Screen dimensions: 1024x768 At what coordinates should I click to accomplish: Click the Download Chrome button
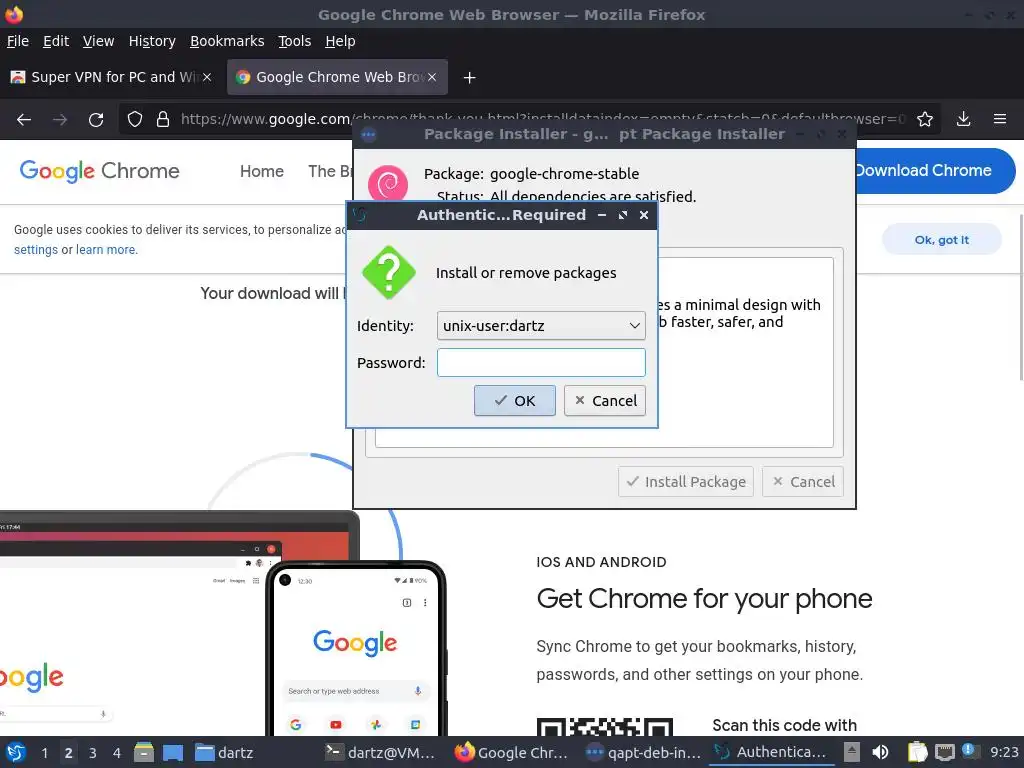click(935, 170)
